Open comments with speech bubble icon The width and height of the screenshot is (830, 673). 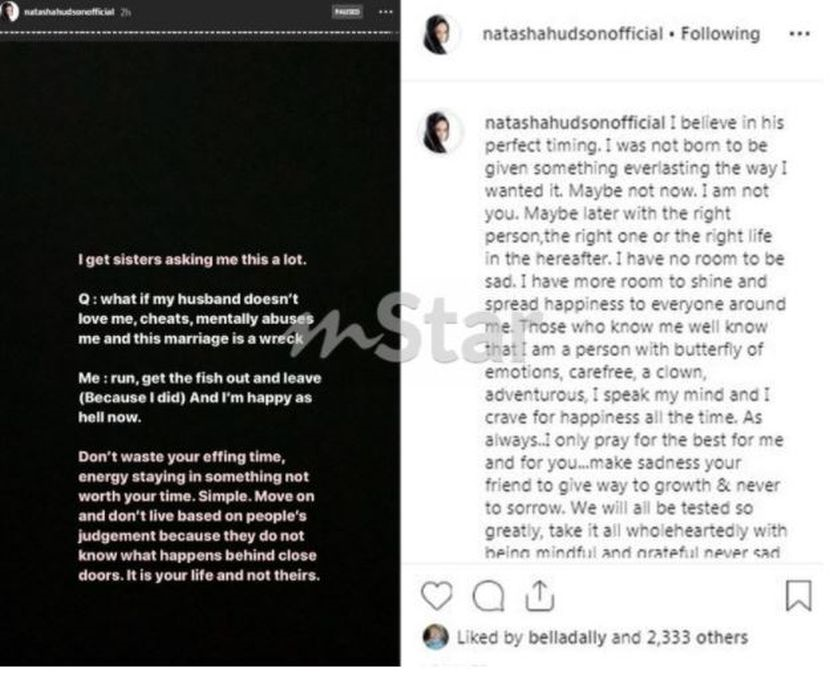pos(488,596)
